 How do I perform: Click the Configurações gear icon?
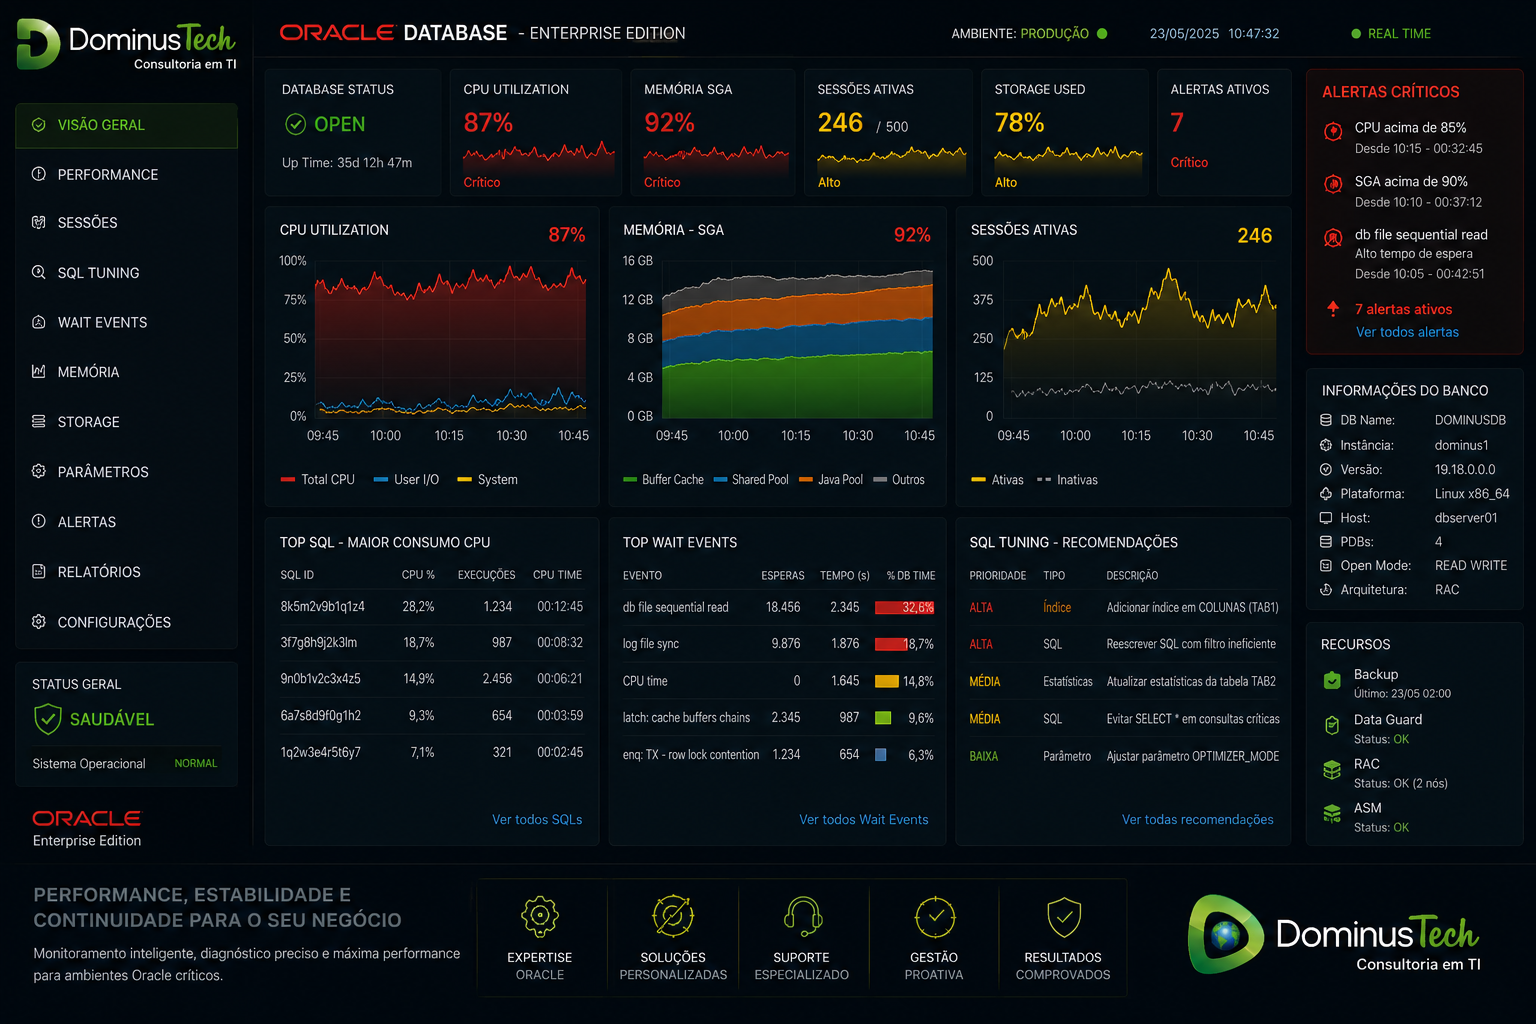pos(39,622)
